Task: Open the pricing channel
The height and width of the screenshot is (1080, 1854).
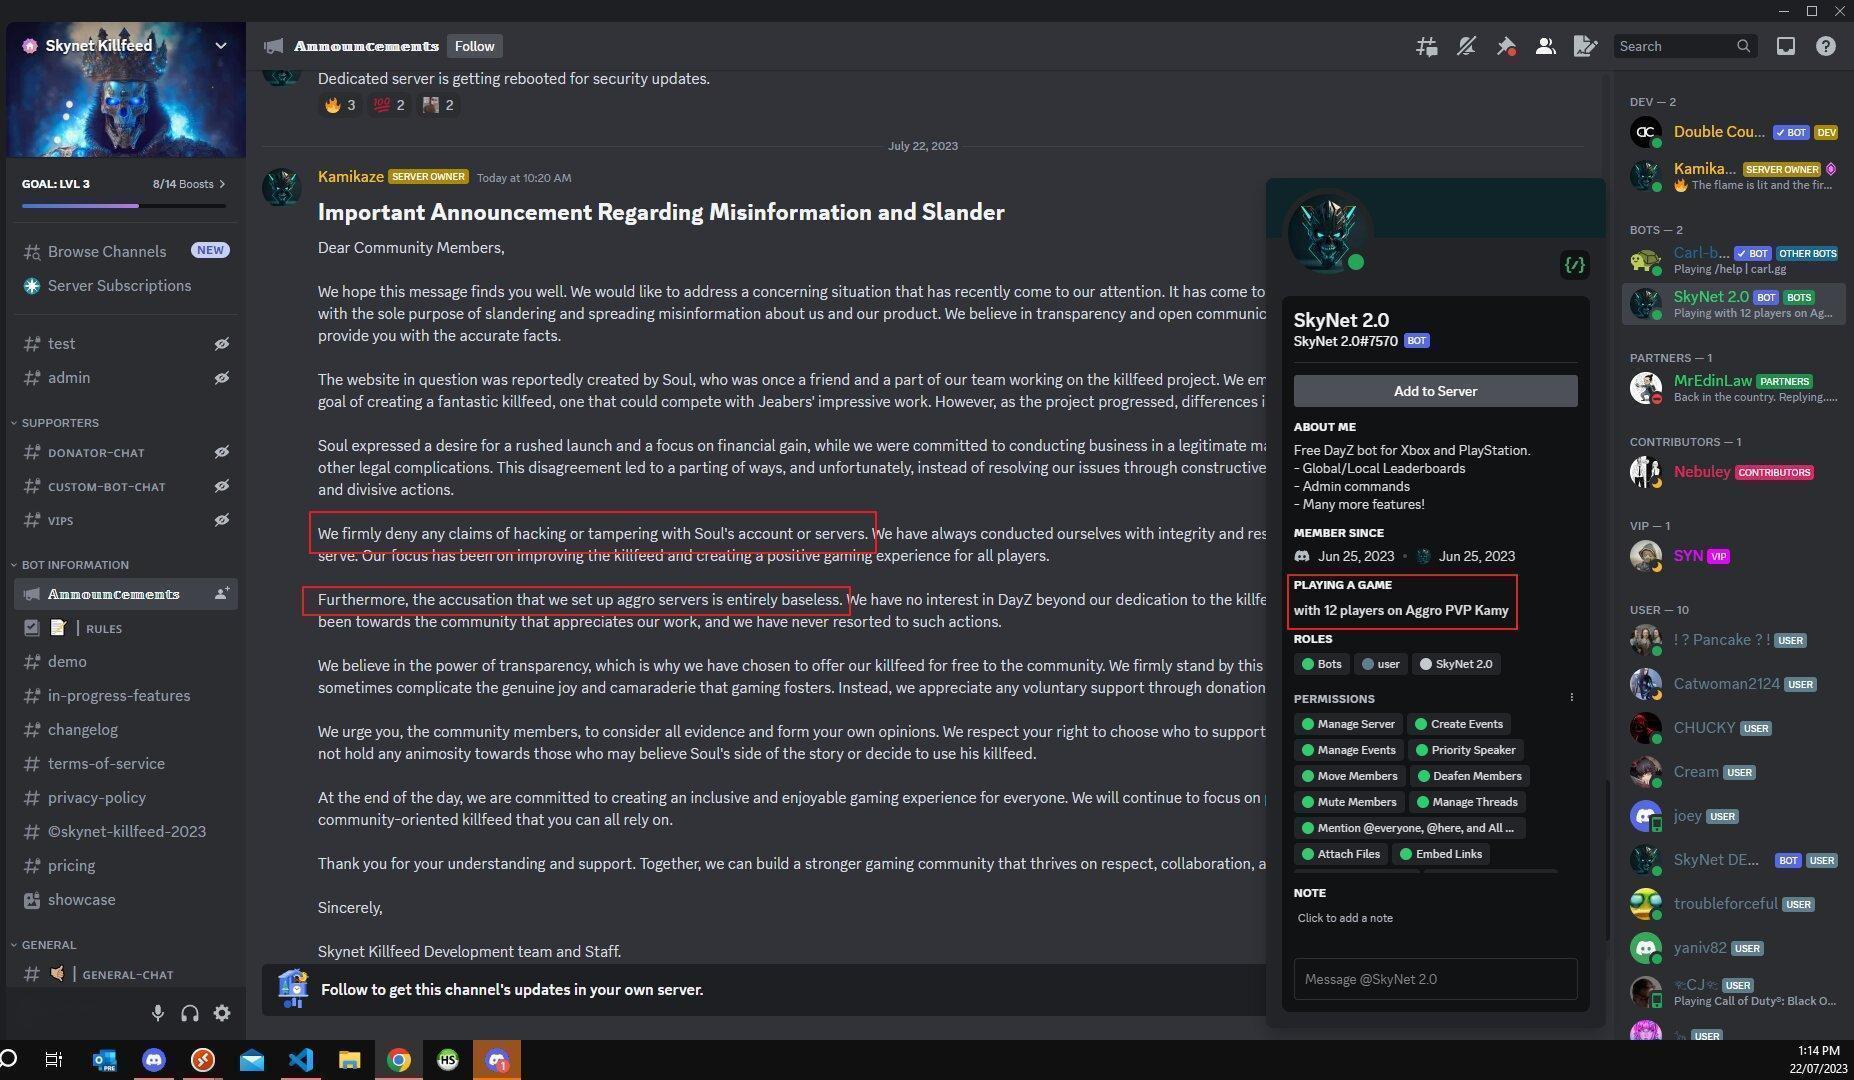Action: 126,866
